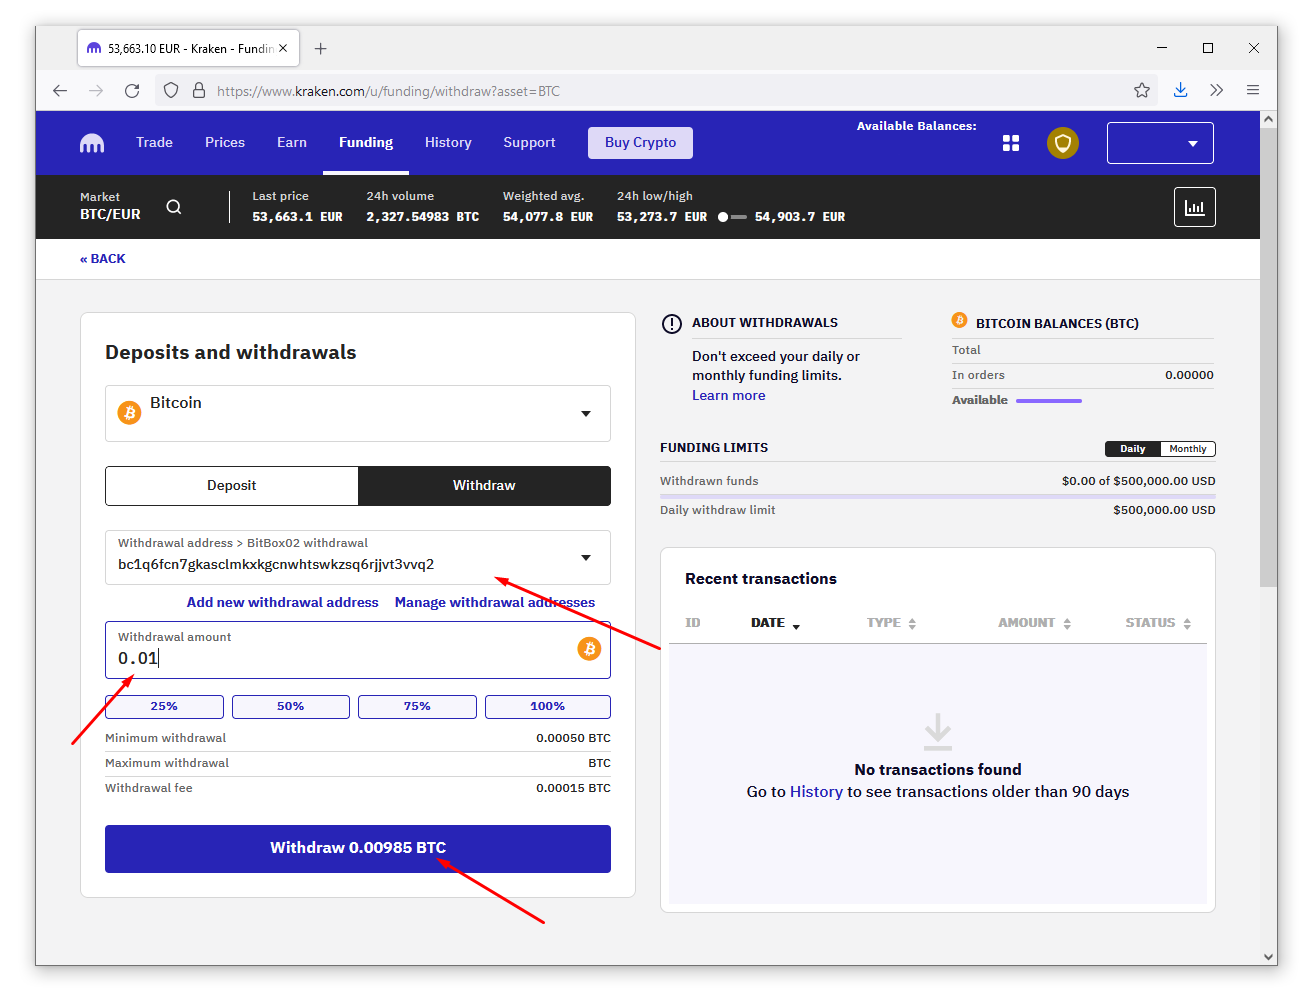The width and height of the screenshot is (1316, 1004).
Task: Set amount to 25%
Action: 164,707
